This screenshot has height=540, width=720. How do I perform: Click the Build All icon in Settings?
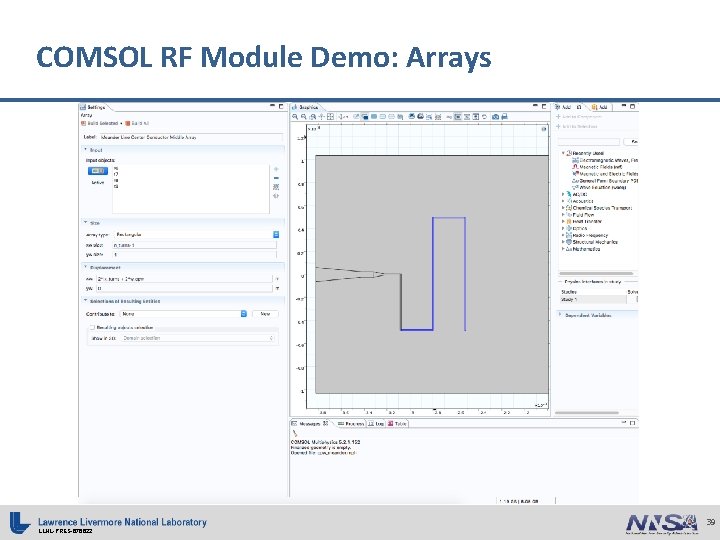tap(128, 123)
